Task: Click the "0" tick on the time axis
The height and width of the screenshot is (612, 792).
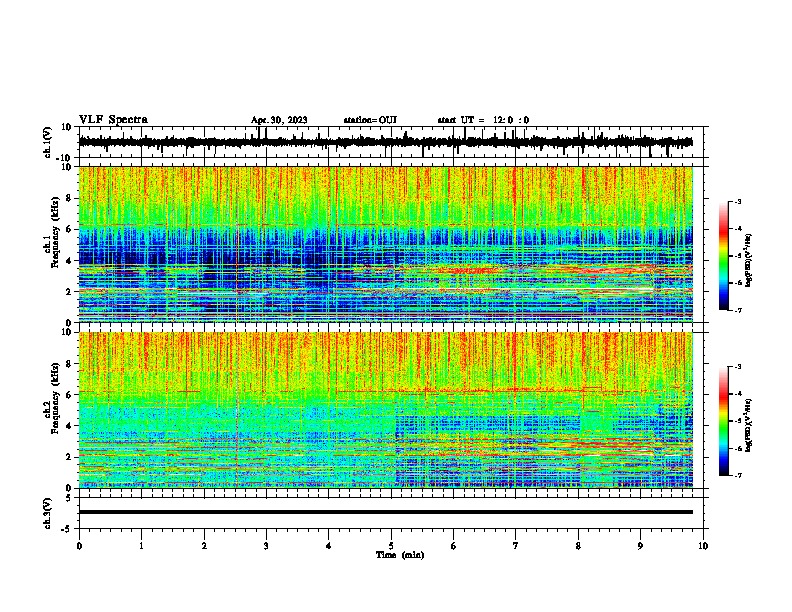Action: (79, 546)
